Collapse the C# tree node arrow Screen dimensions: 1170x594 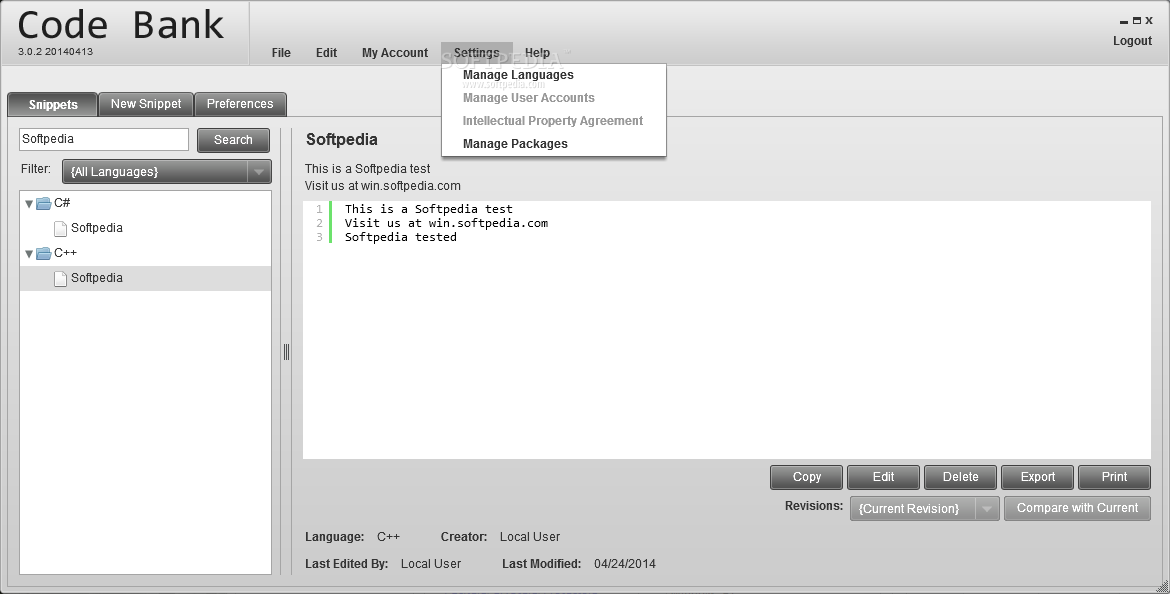(x=29, y=204)
